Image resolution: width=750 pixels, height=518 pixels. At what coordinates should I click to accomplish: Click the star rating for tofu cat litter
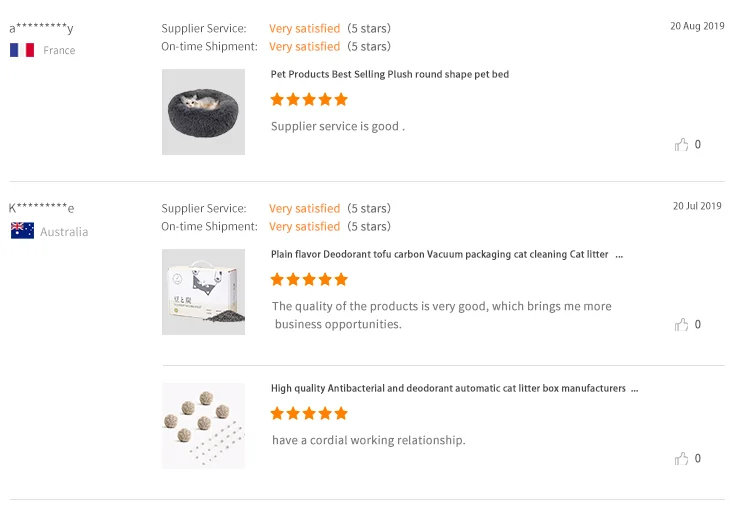tap(309, 280)
